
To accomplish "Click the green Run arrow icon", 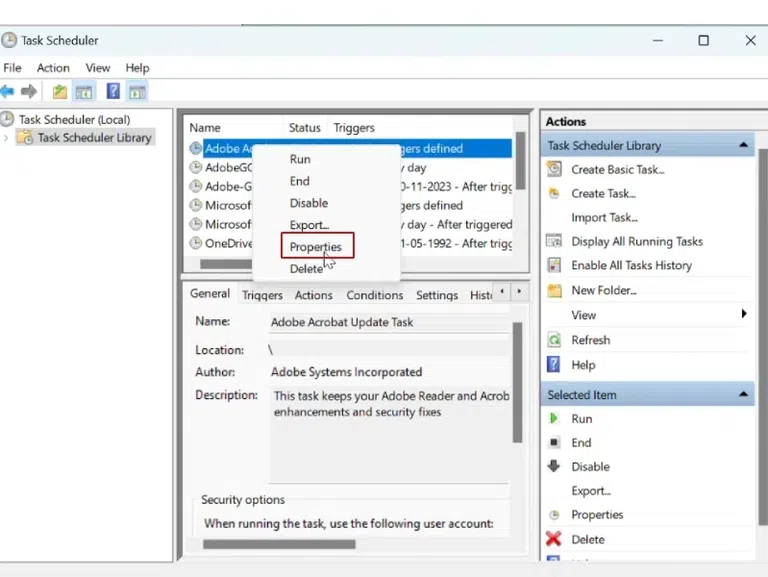I will pos(554,418).
